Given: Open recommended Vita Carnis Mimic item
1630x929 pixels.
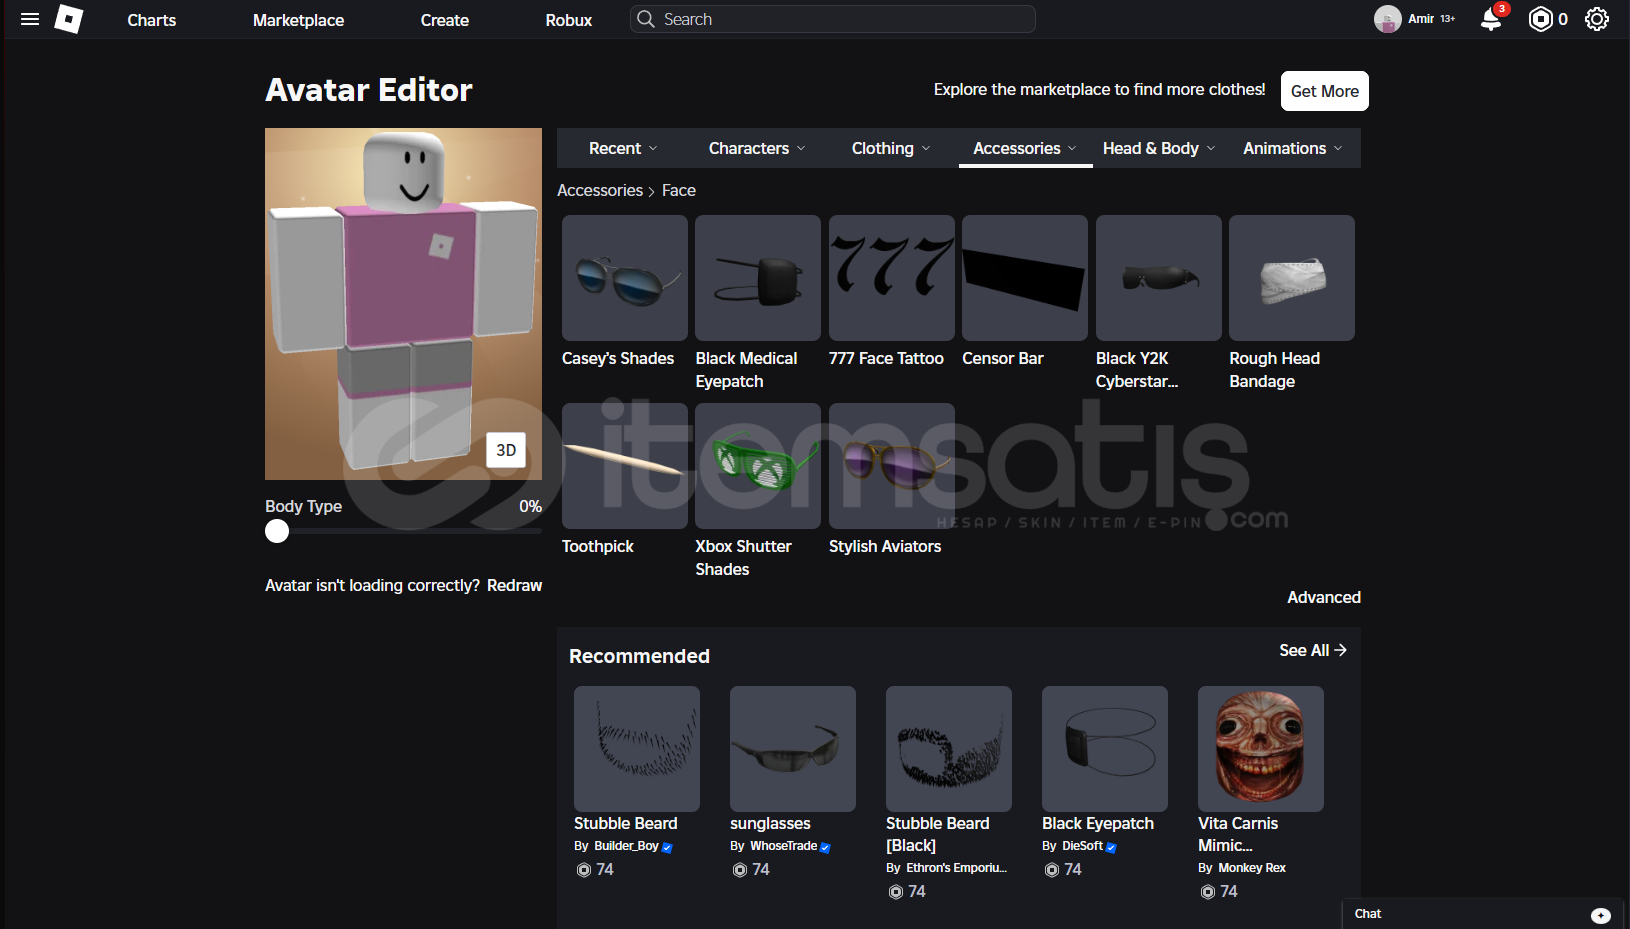Looking at the screenshot, I should tap(1261, 749).
